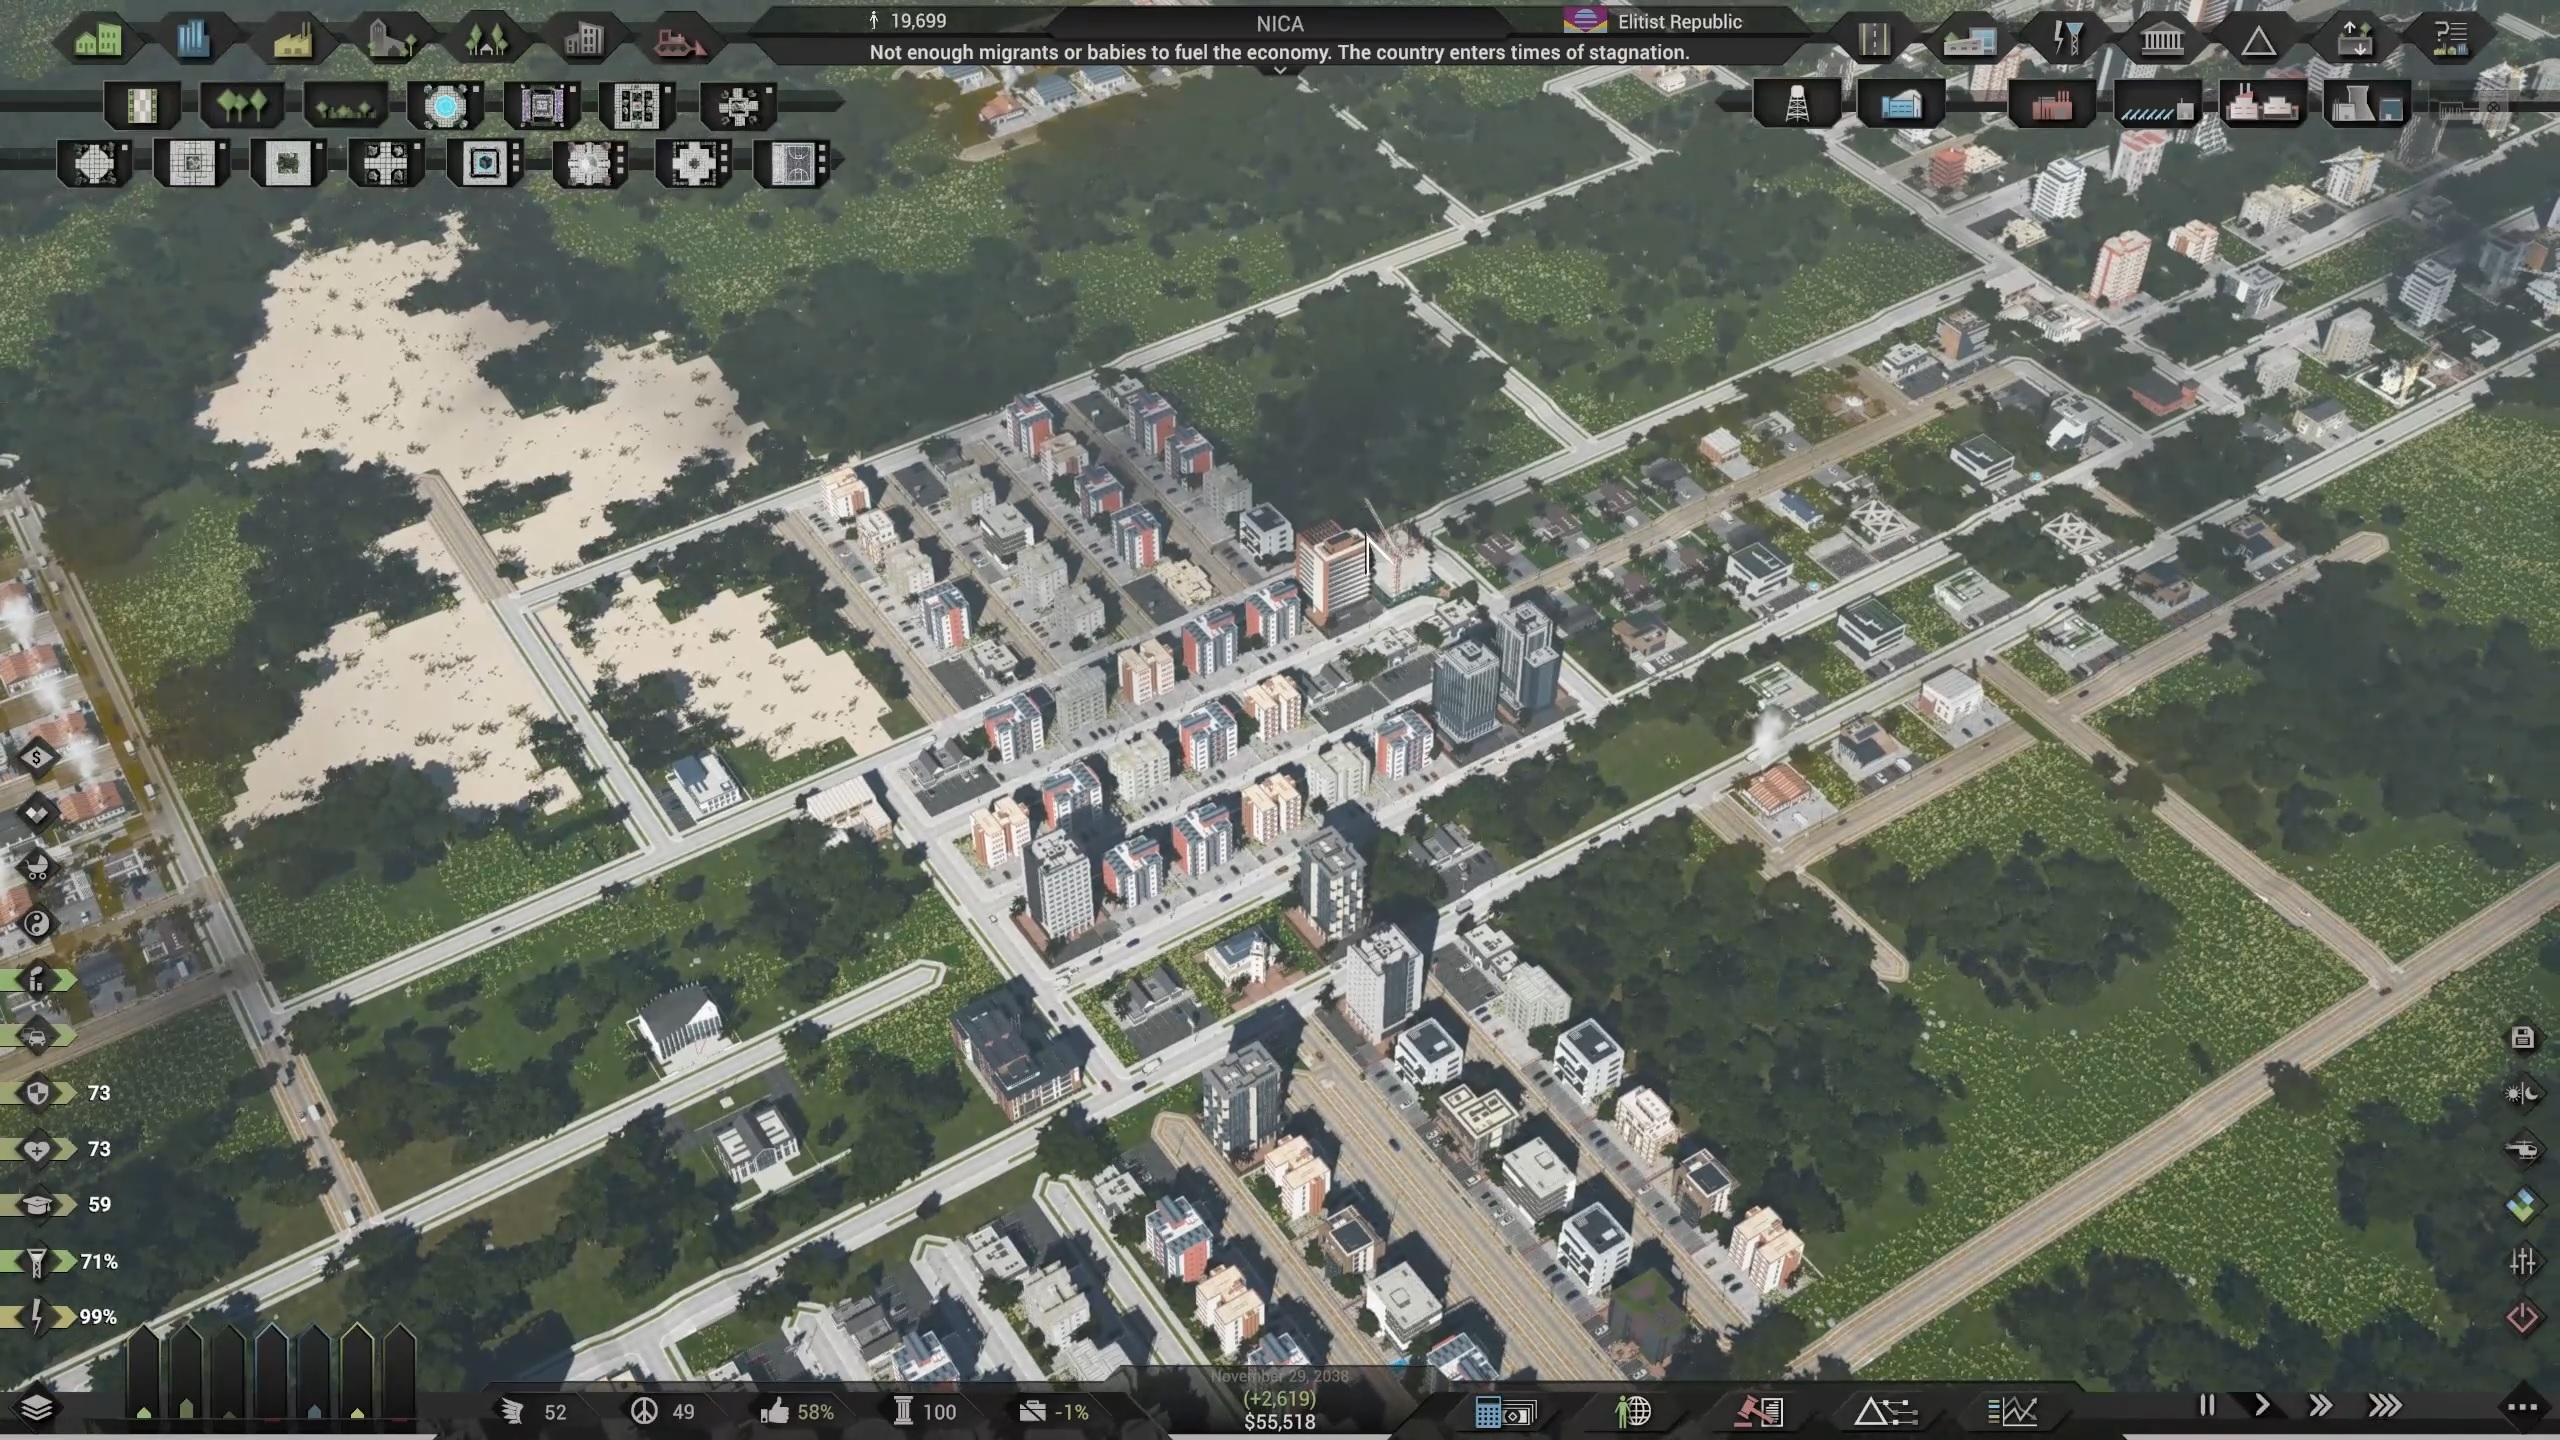Click the zone demand bar graph
The width and height of the screenshot is (2560, 1440).
tap(270, 1370)
